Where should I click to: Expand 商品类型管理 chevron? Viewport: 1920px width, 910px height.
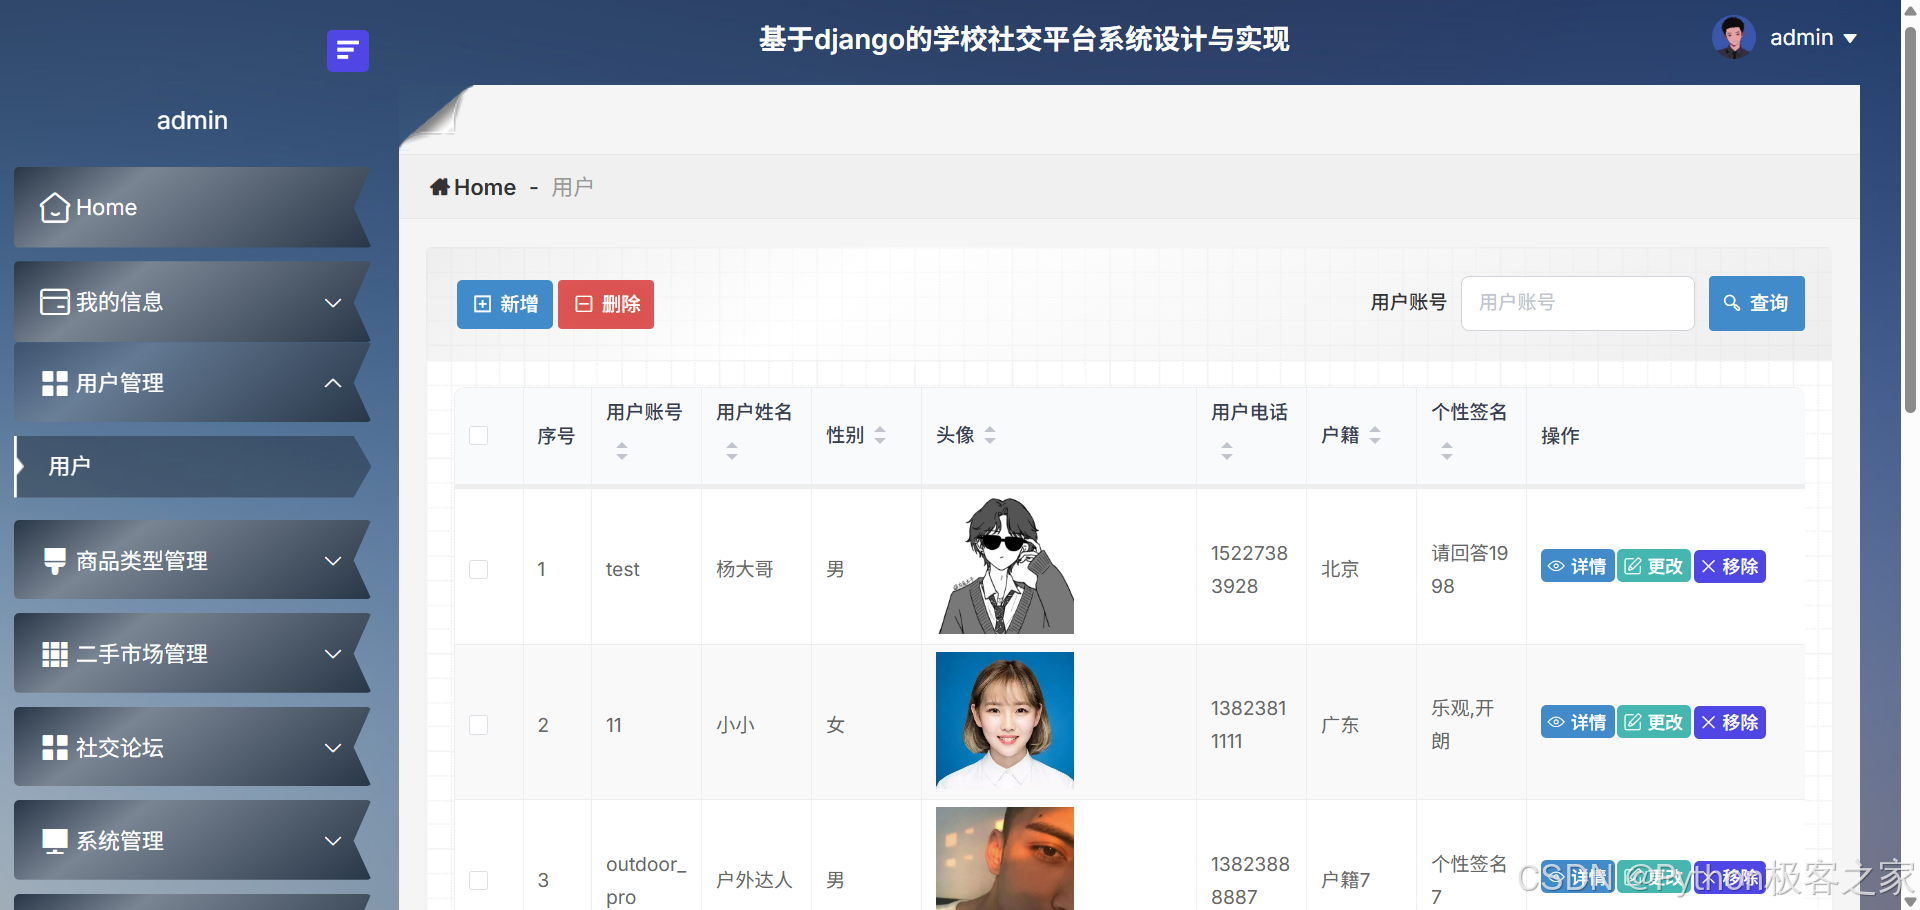coord(333,561)
